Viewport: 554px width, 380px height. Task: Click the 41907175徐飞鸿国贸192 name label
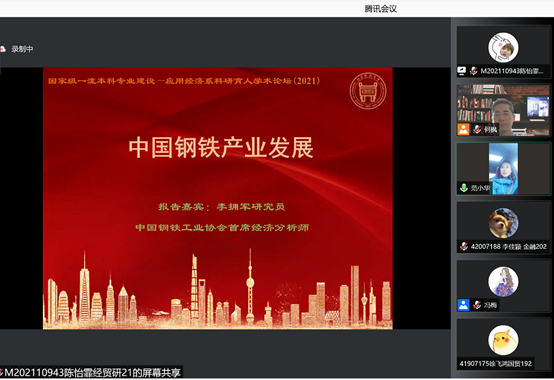pyautogui.click(x=495, y=363)
